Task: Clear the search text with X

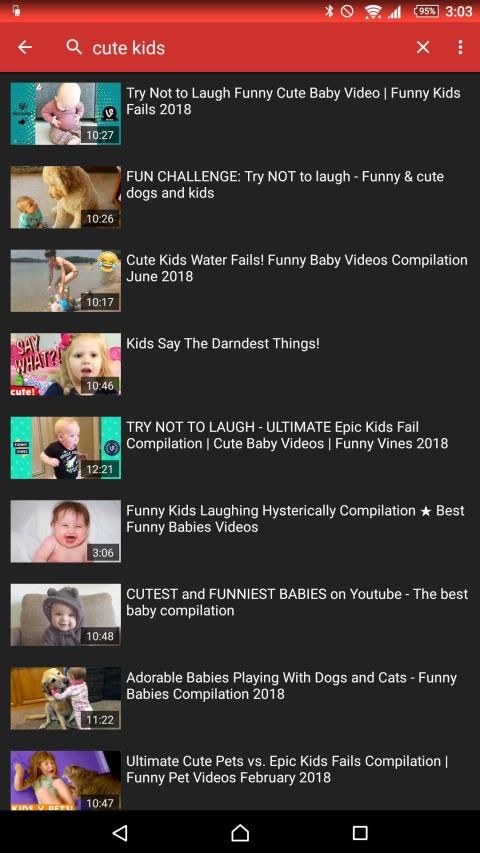Action: (423, 47)
